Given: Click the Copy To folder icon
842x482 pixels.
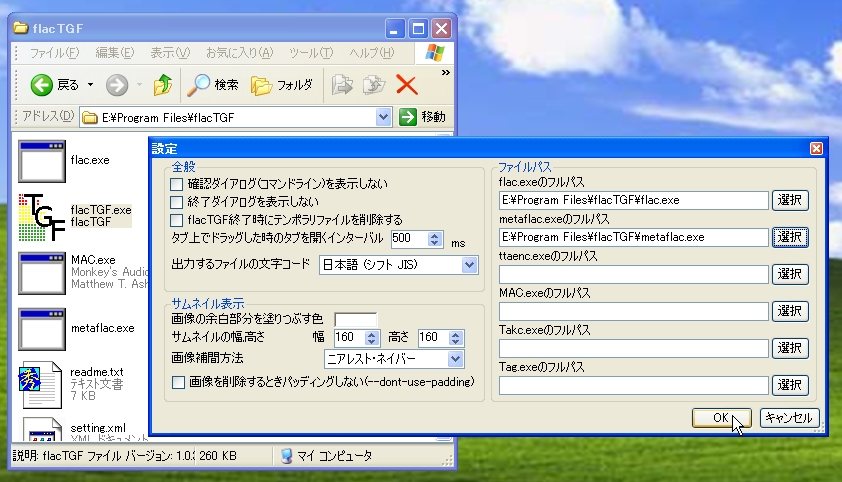Looking at the screenshot, I should [x=374, y=85].
